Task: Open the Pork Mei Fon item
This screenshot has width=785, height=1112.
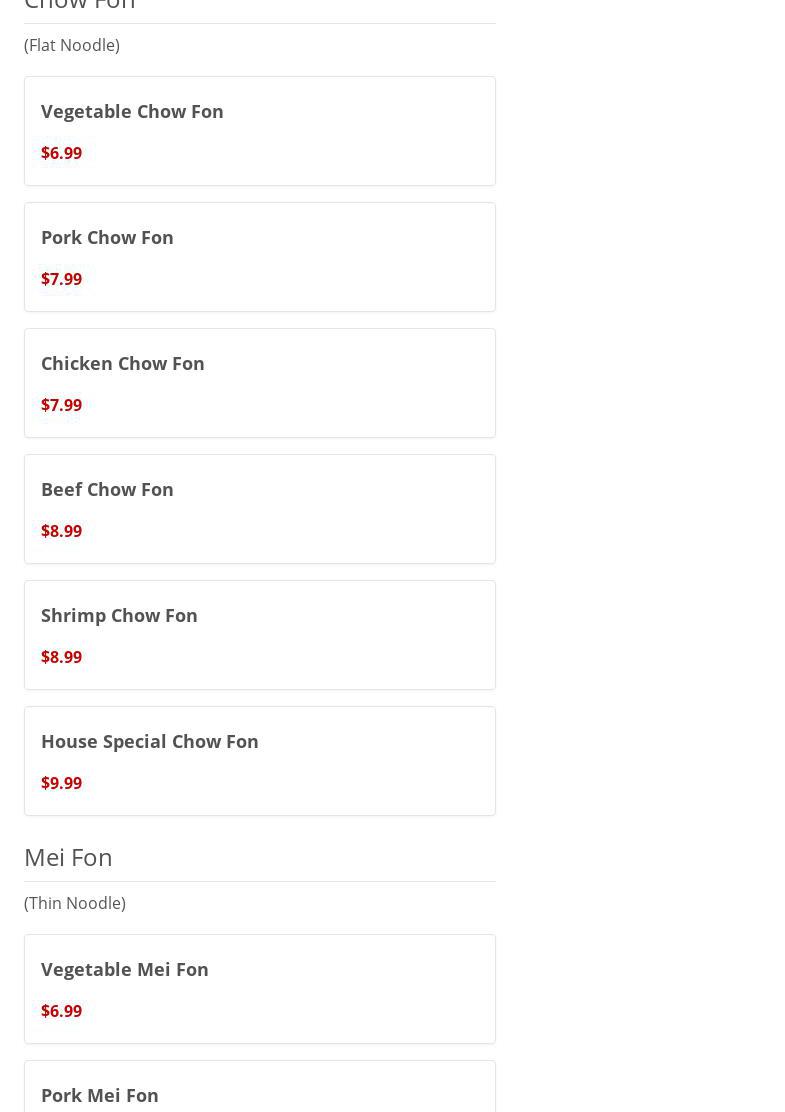Action: (99, 1095)
